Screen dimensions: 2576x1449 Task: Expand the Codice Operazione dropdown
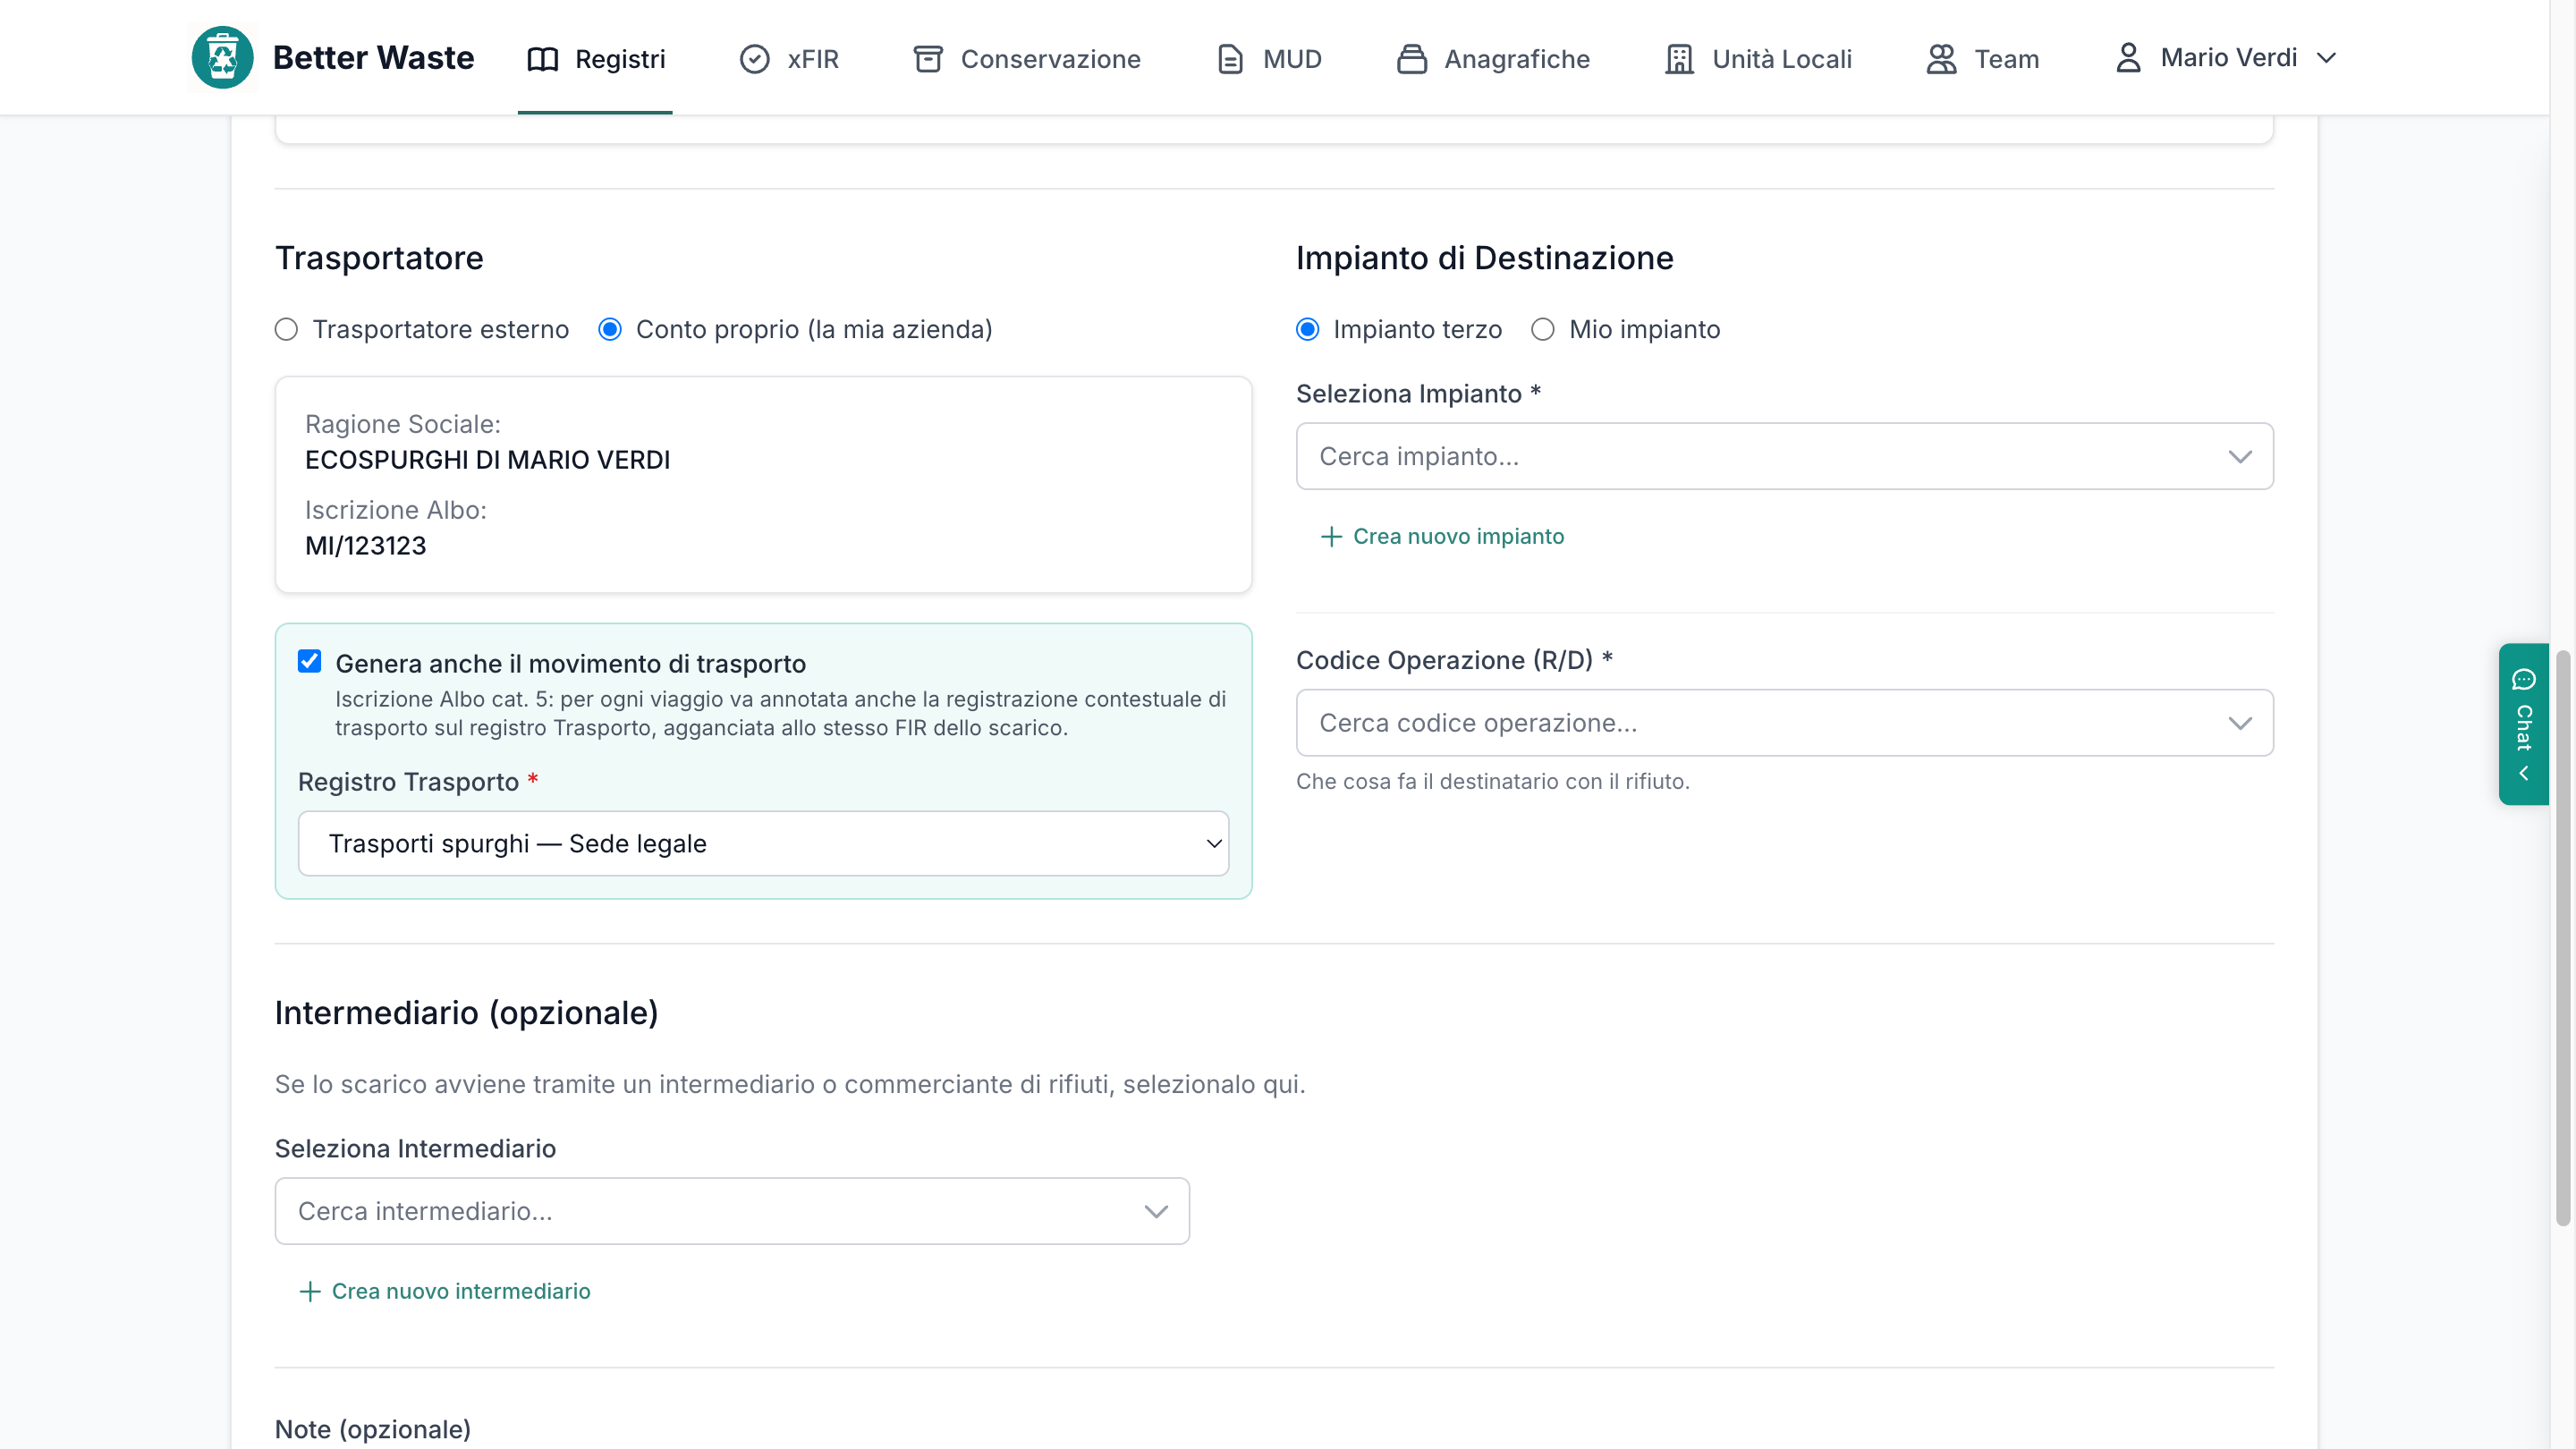click(1785, 722)
